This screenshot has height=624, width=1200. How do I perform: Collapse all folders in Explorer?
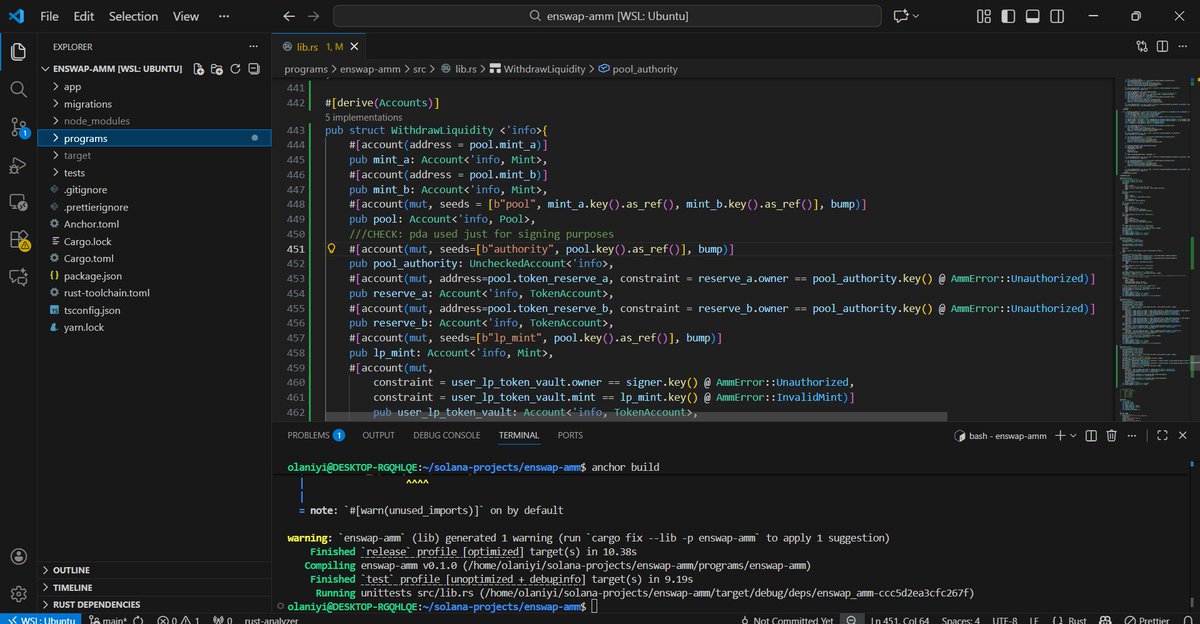253,69
